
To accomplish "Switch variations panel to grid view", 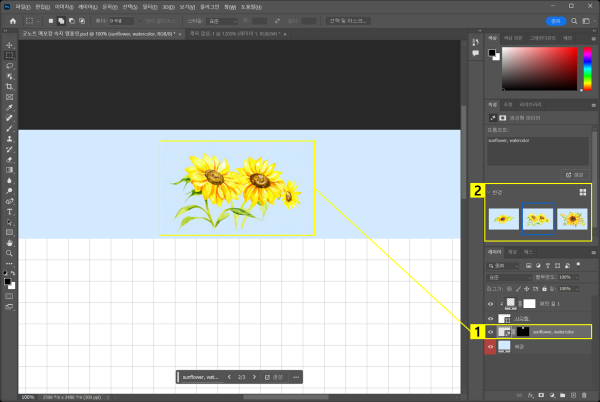I will coord(581,191).
